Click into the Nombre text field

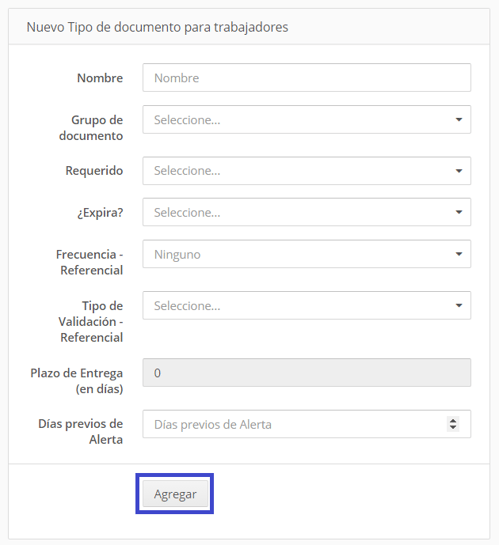point(306,78)
